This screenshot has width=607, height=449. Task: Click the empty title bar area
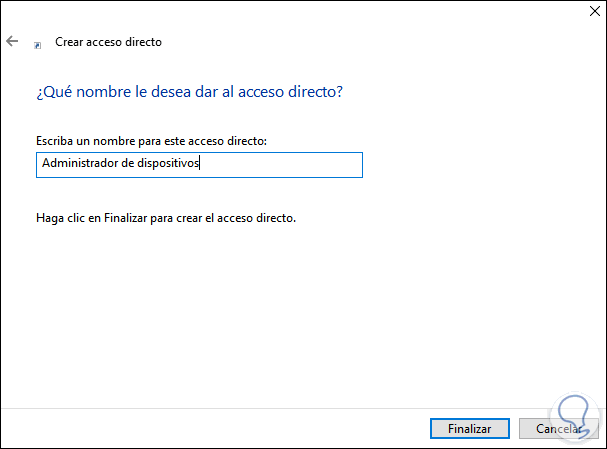tap(300, 14)
